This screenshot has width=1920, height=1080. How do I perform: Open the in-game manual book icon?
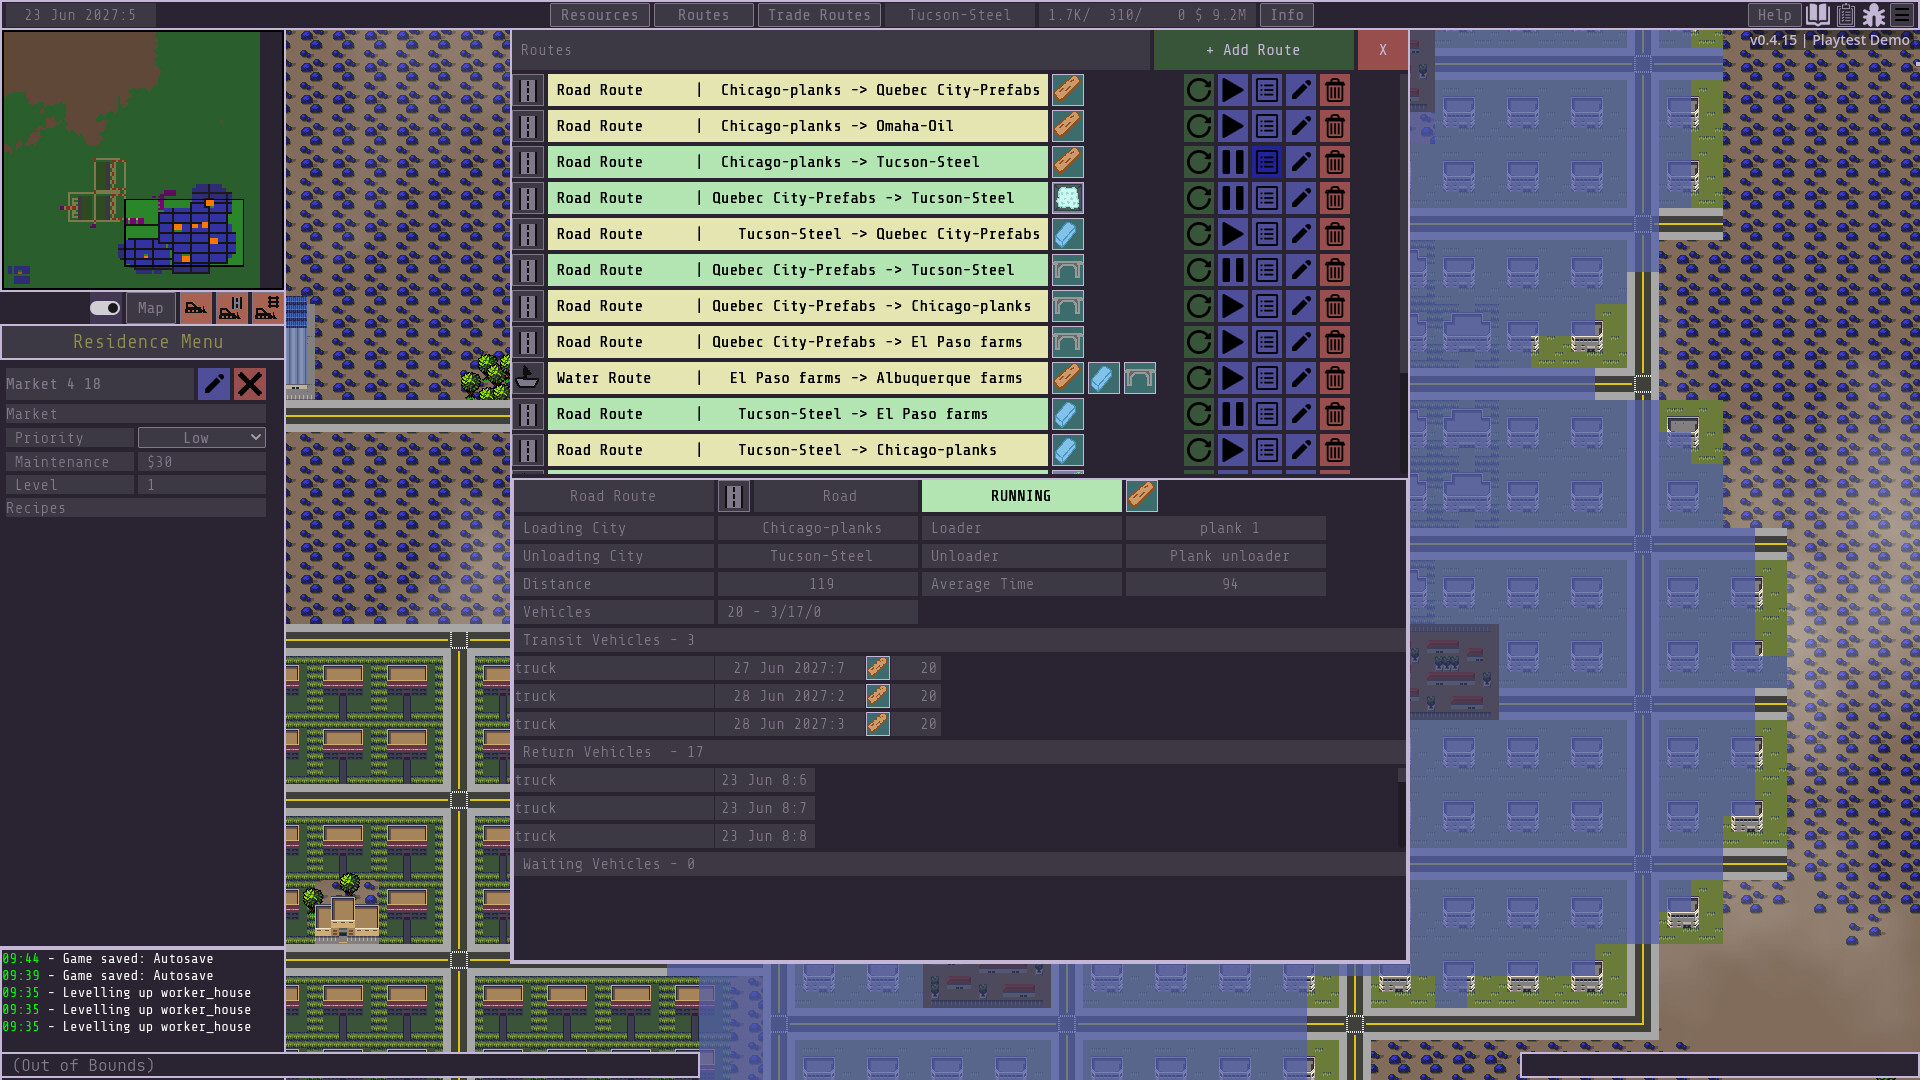1816,15
